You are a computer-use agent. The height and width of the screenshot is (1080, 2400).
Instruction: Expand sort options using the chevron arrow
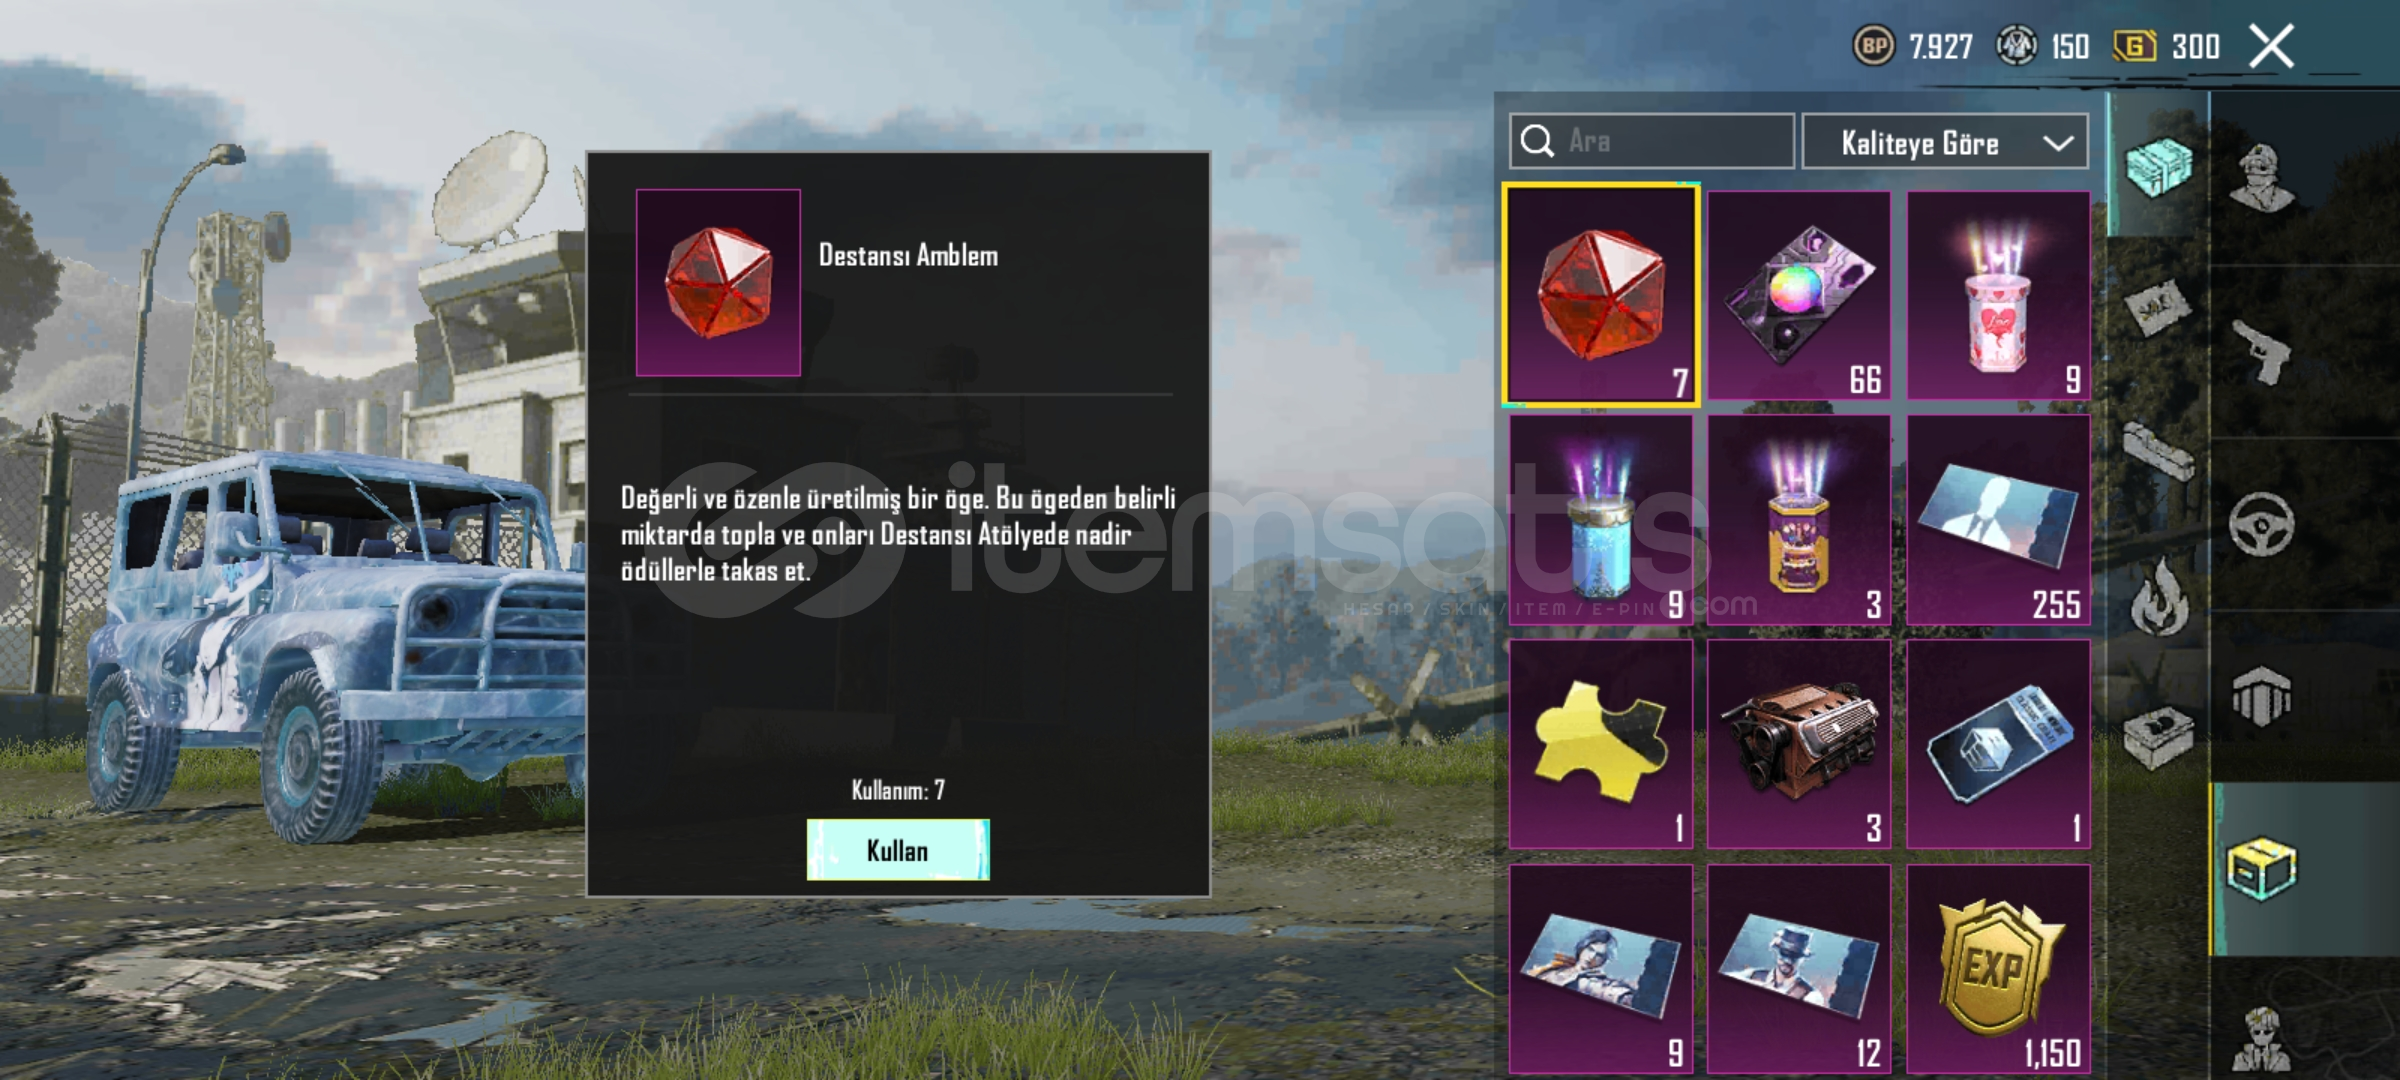point(2058,143)
